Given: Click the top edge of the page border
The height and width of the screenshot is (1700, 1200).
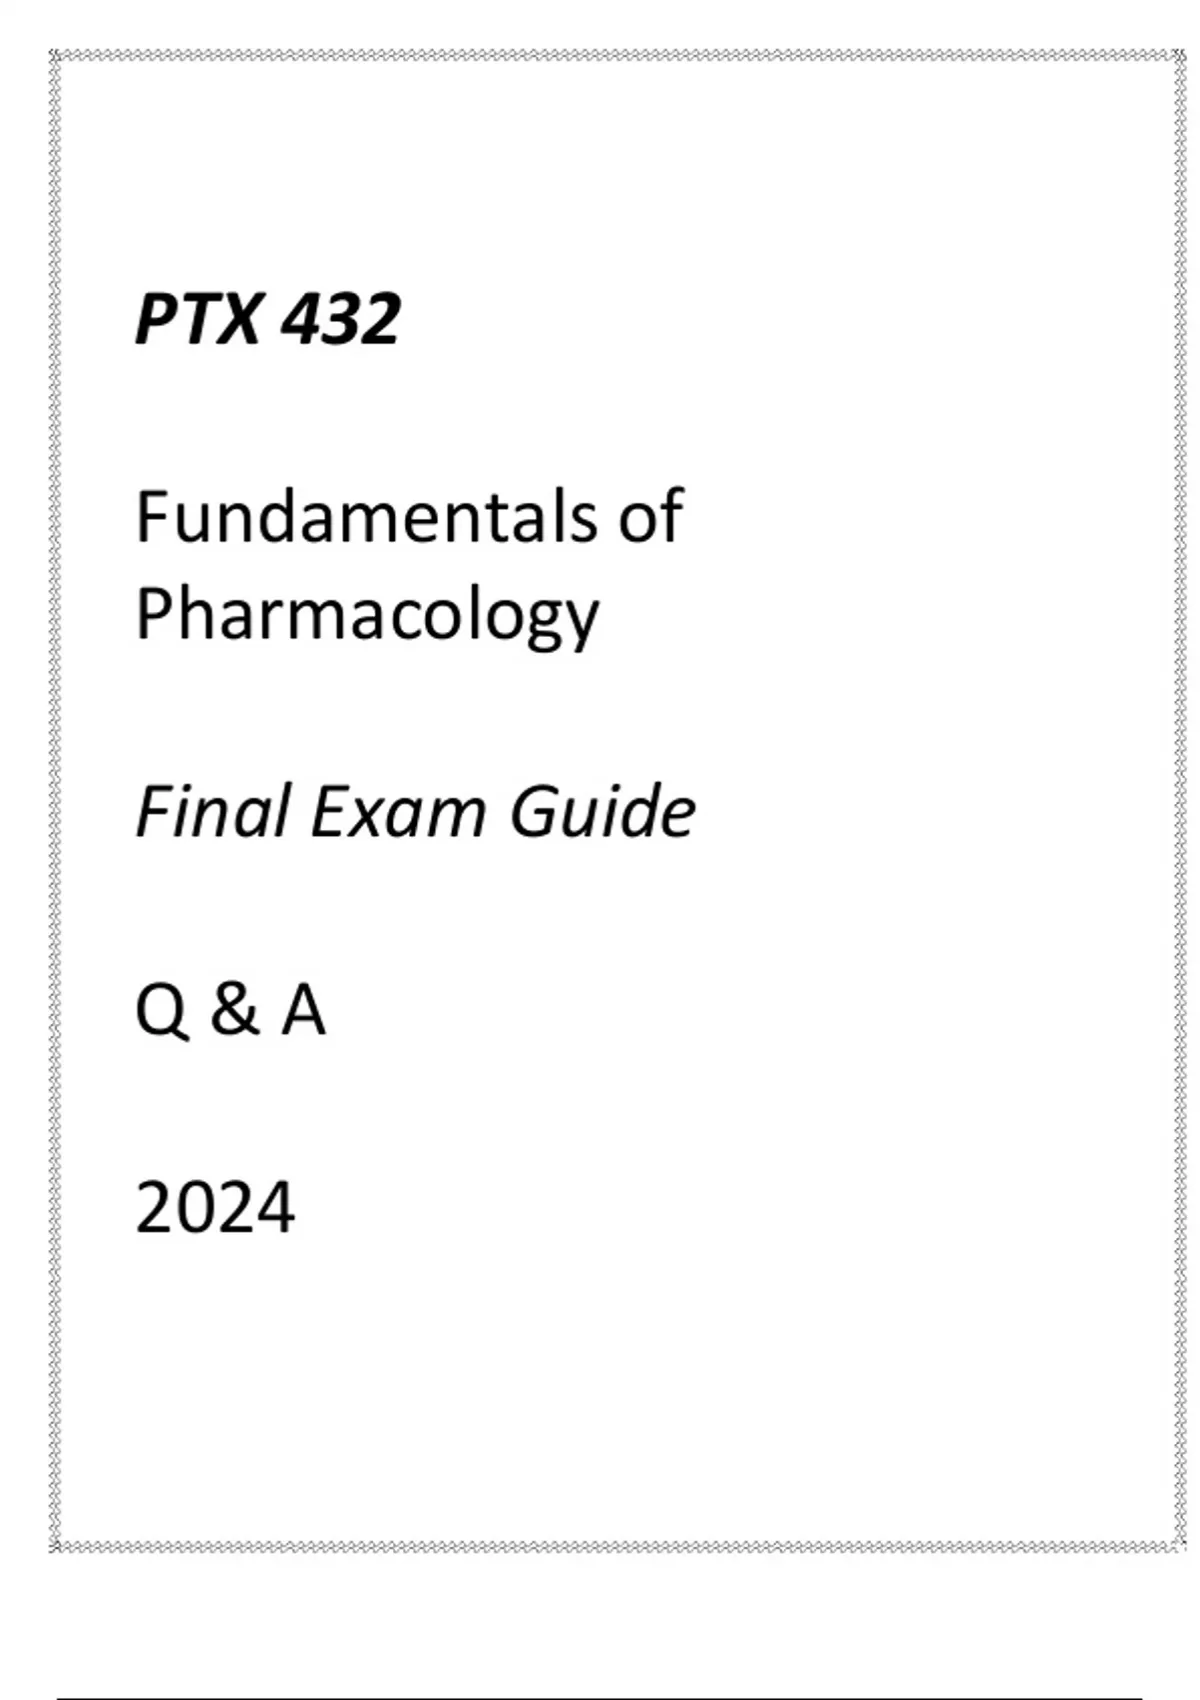Looking at the screenshot, I should click(x=617, y=56).
